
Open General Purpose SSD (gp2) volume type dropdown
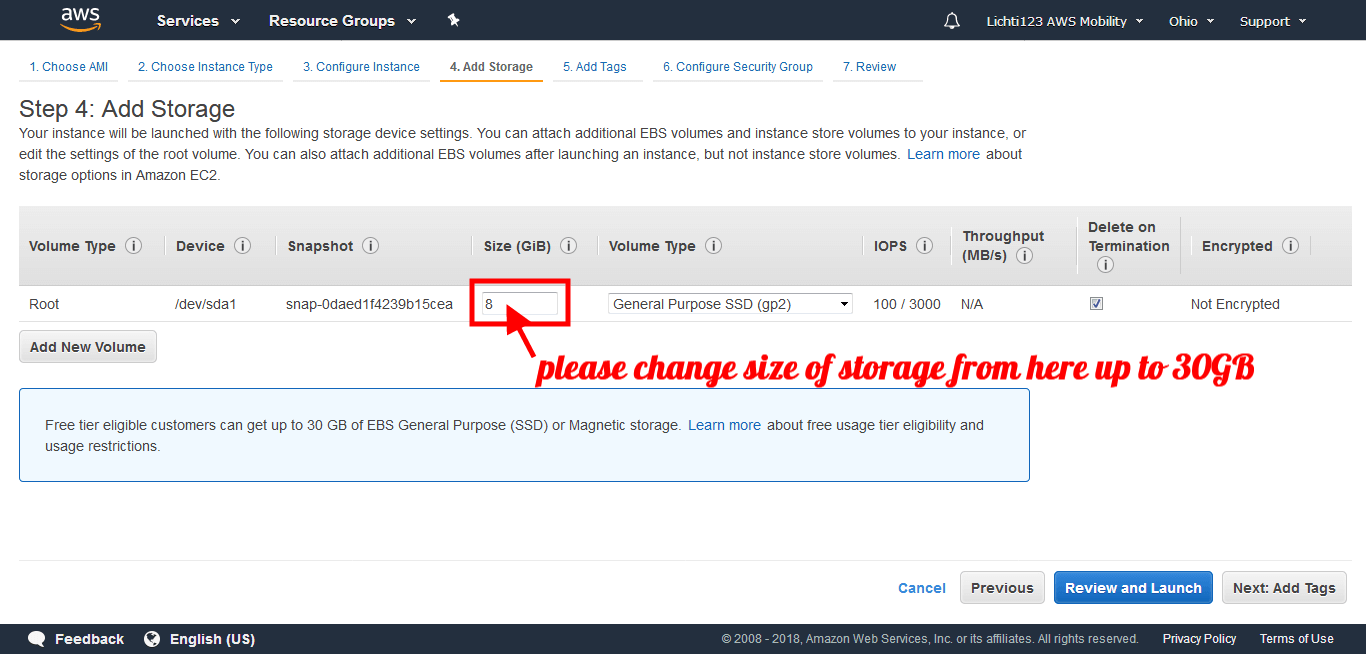pyautogui.click(x=730, y=304)
